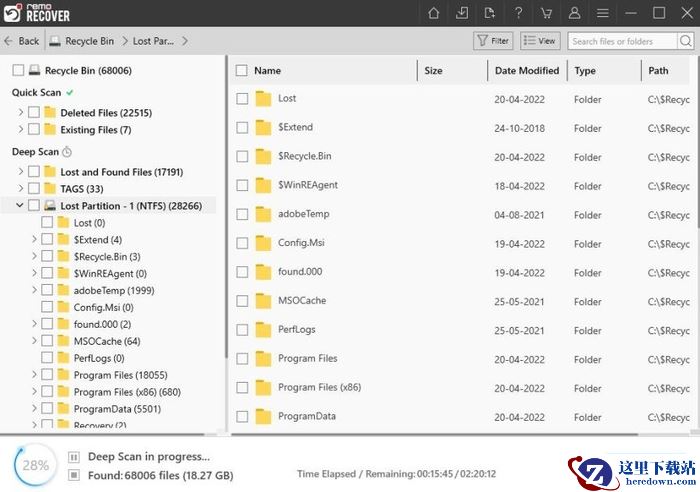The image size is (700, 492).
Task: Sort by the Type column header
Action: 585,71
